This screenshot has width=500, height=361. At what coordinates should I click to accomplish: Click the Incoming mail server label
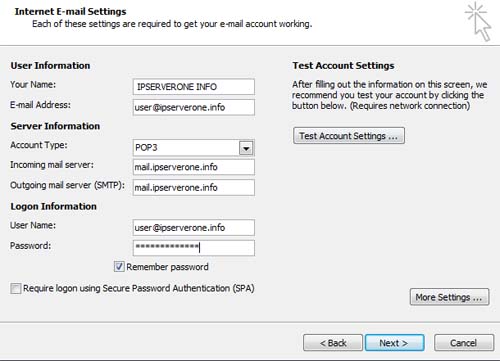(x=52, y=165)
